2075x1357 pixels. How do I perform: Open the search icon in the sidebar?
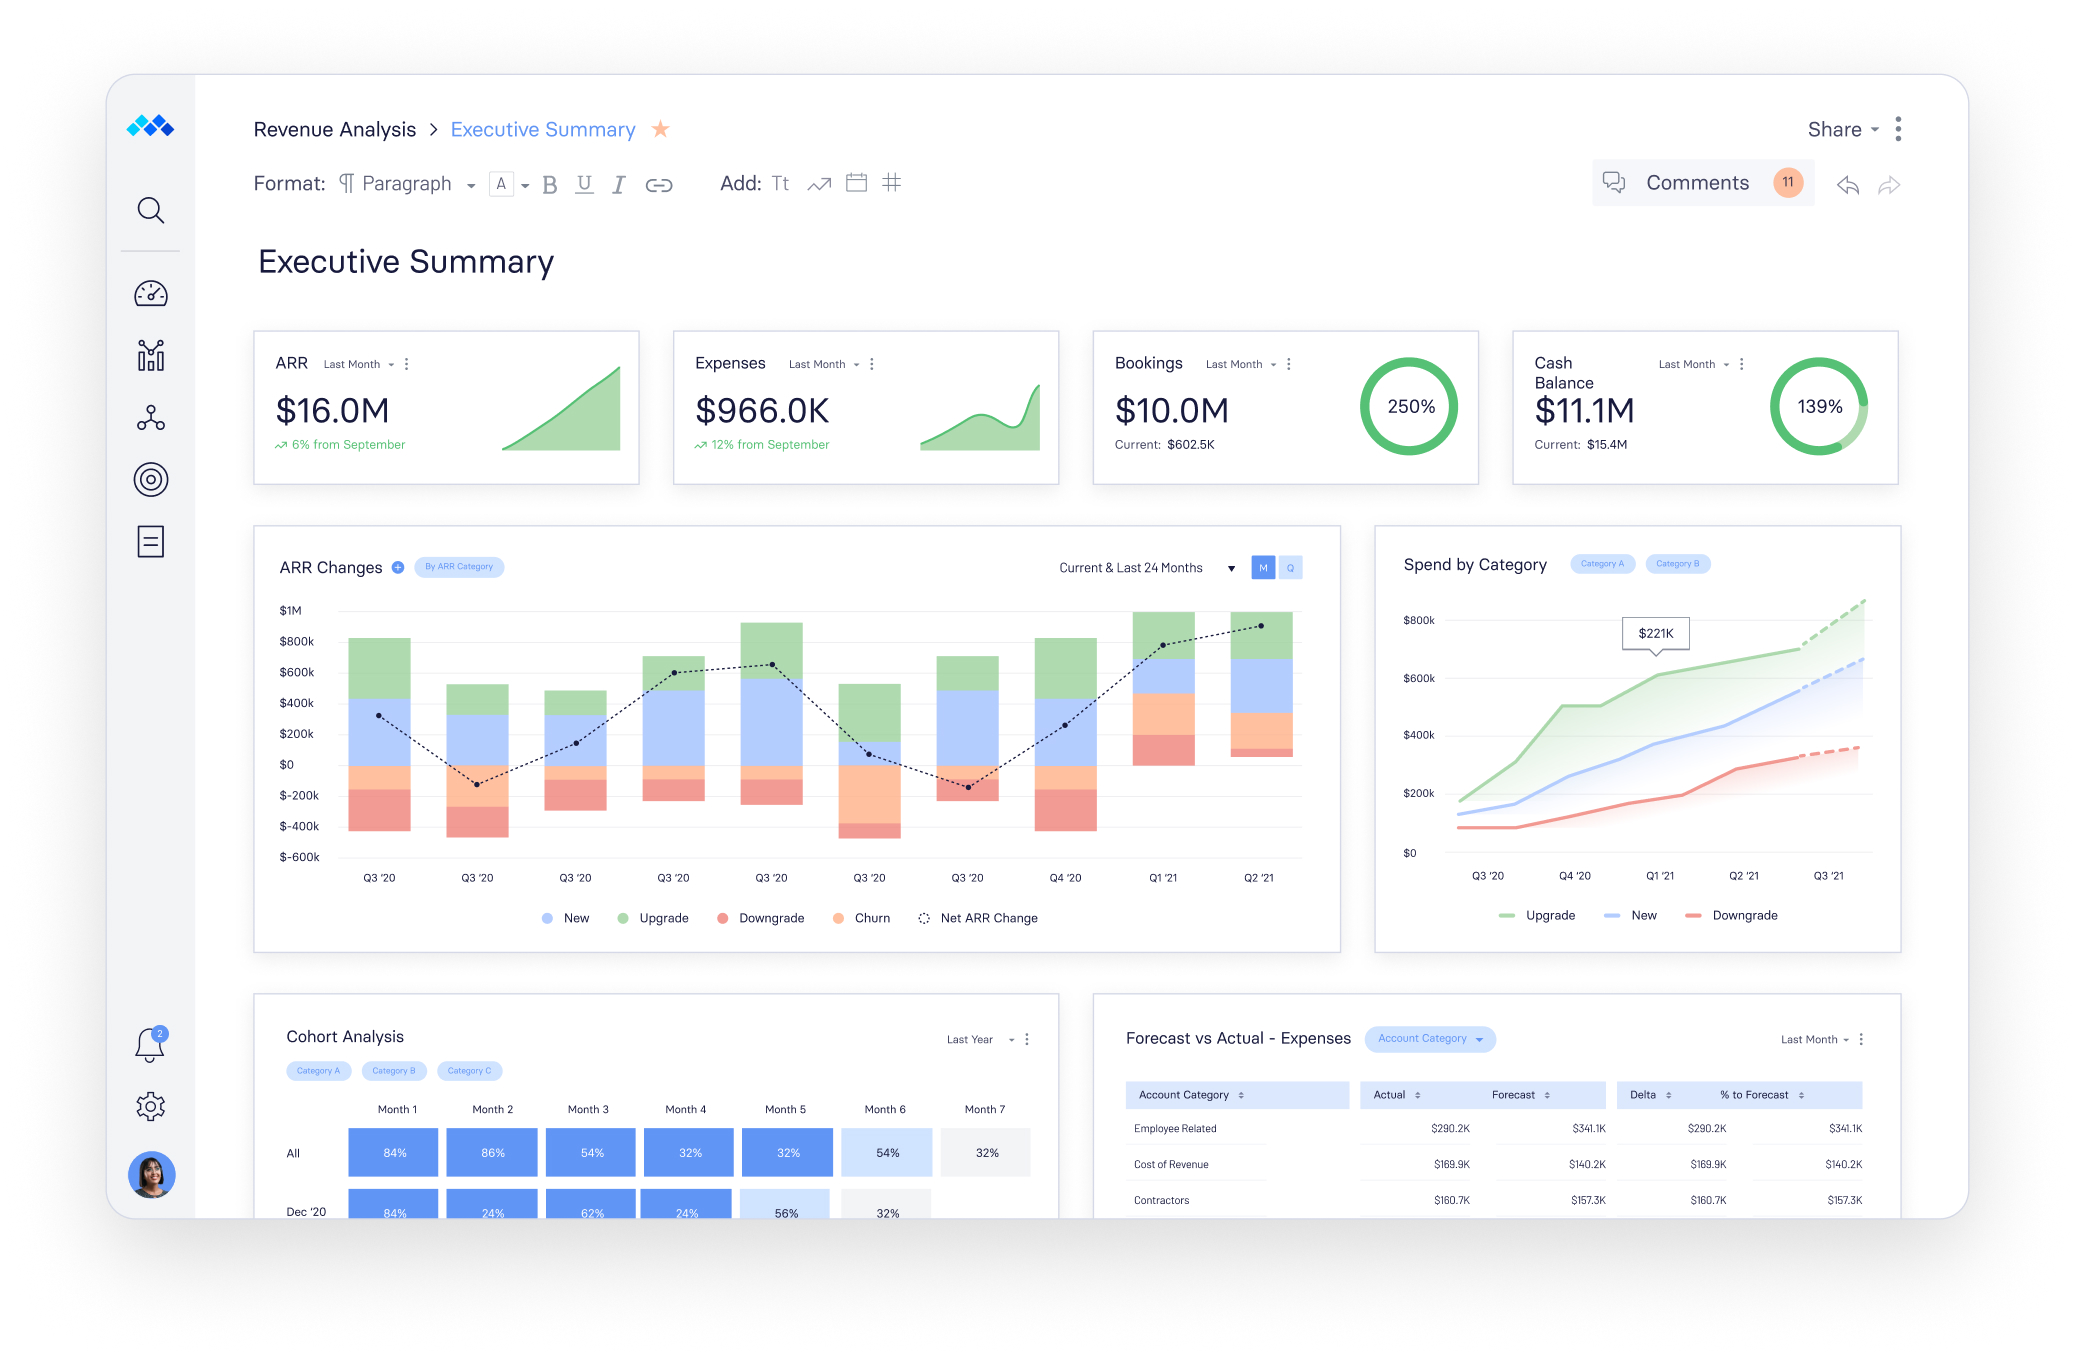pyautogui.click(x=151, y=210)
